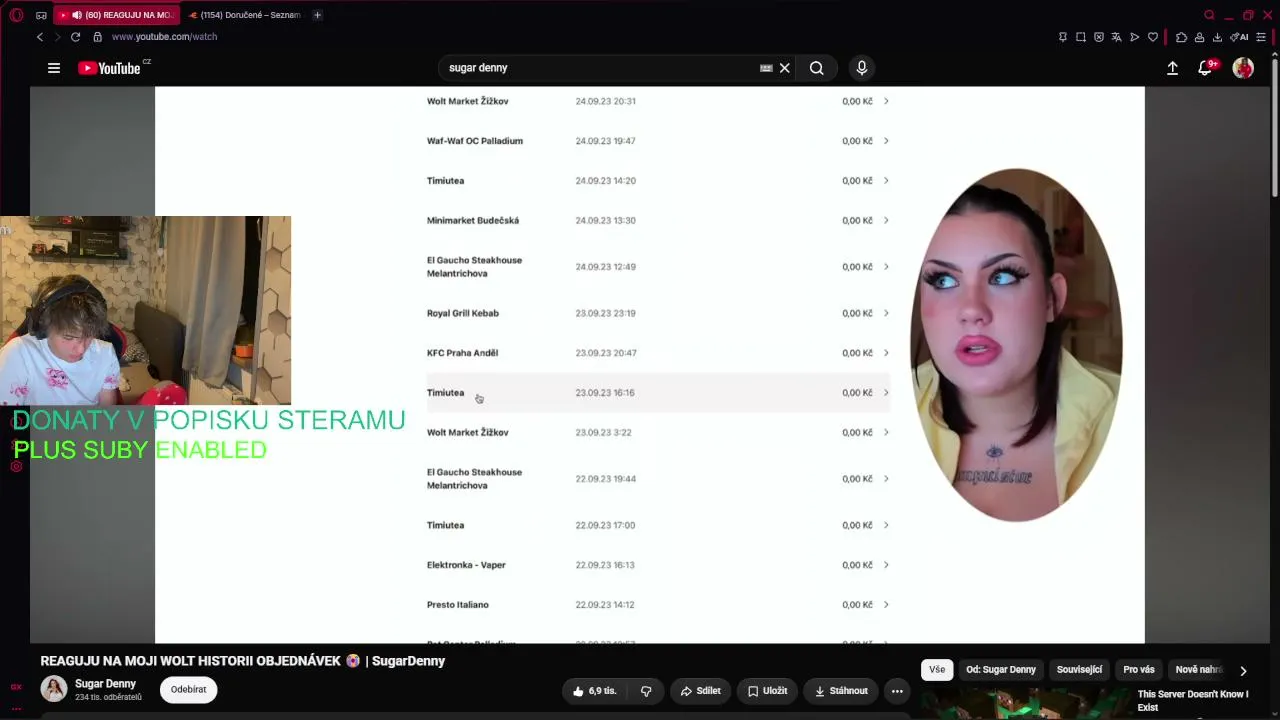Open the Opera GX main menu
Viewport: 1280px width, 720px height.
(x=16, y=15)
